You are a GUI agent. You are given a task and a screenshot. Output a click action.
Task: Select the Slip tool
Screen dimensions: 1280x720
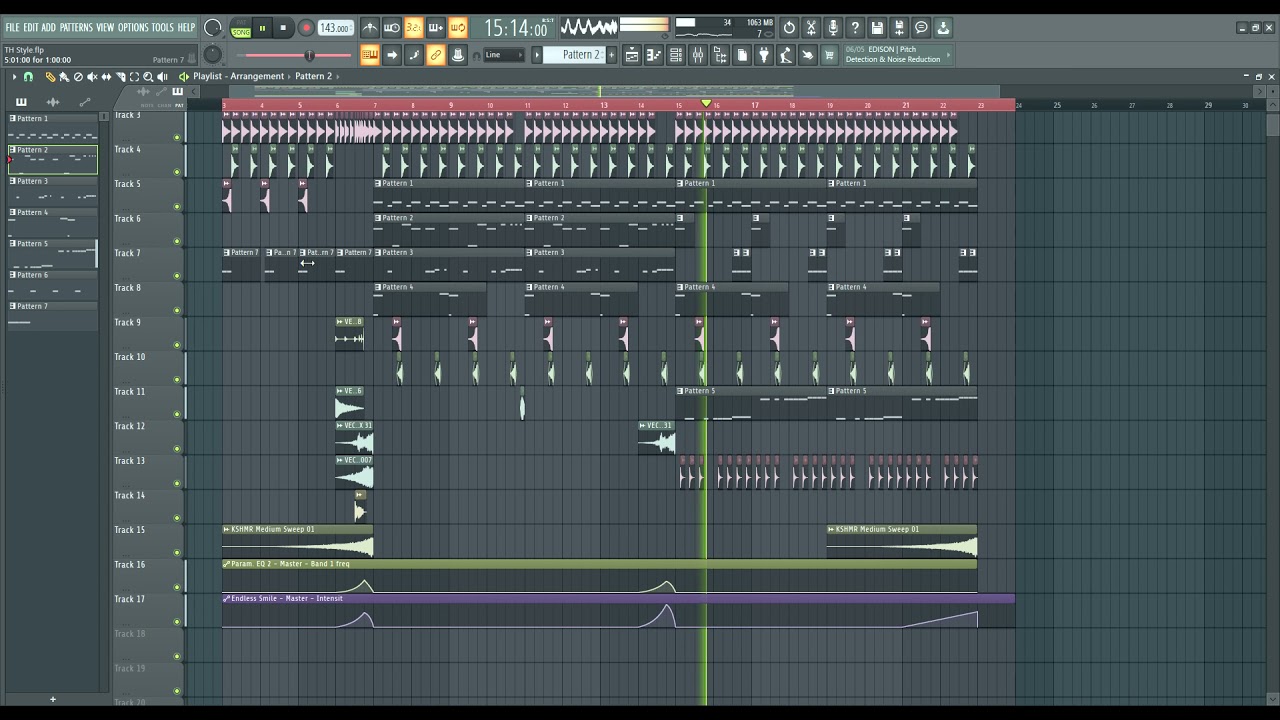pos(106,77)
